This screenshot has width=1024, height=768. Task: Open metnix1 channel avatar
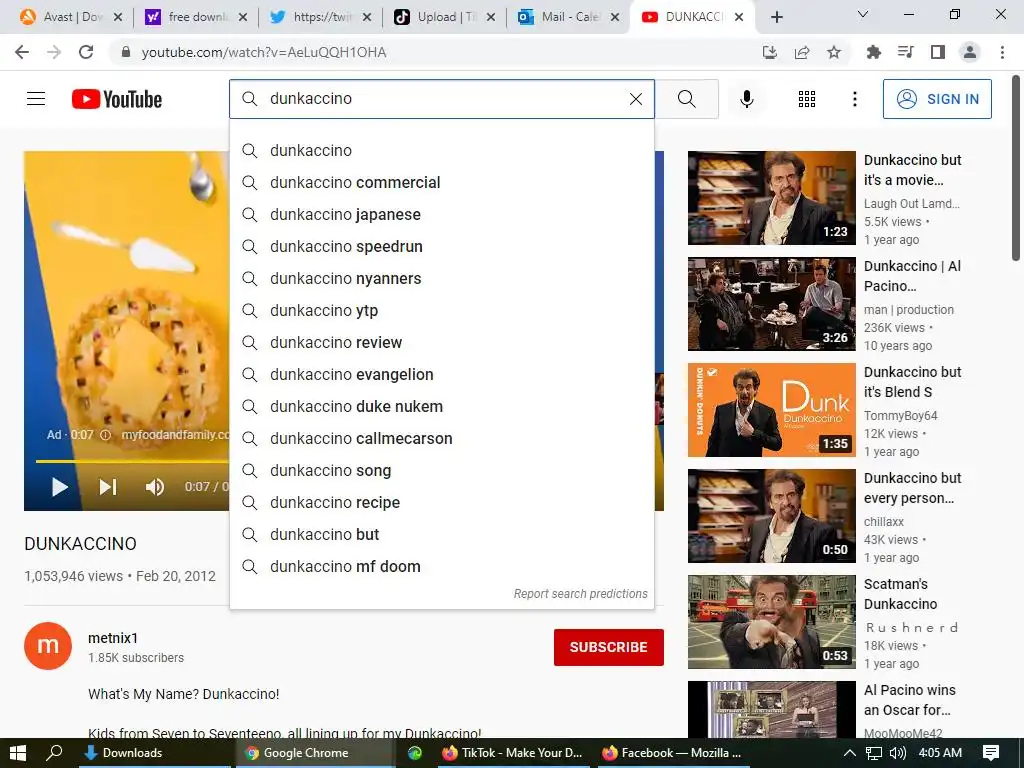point(48,646)
